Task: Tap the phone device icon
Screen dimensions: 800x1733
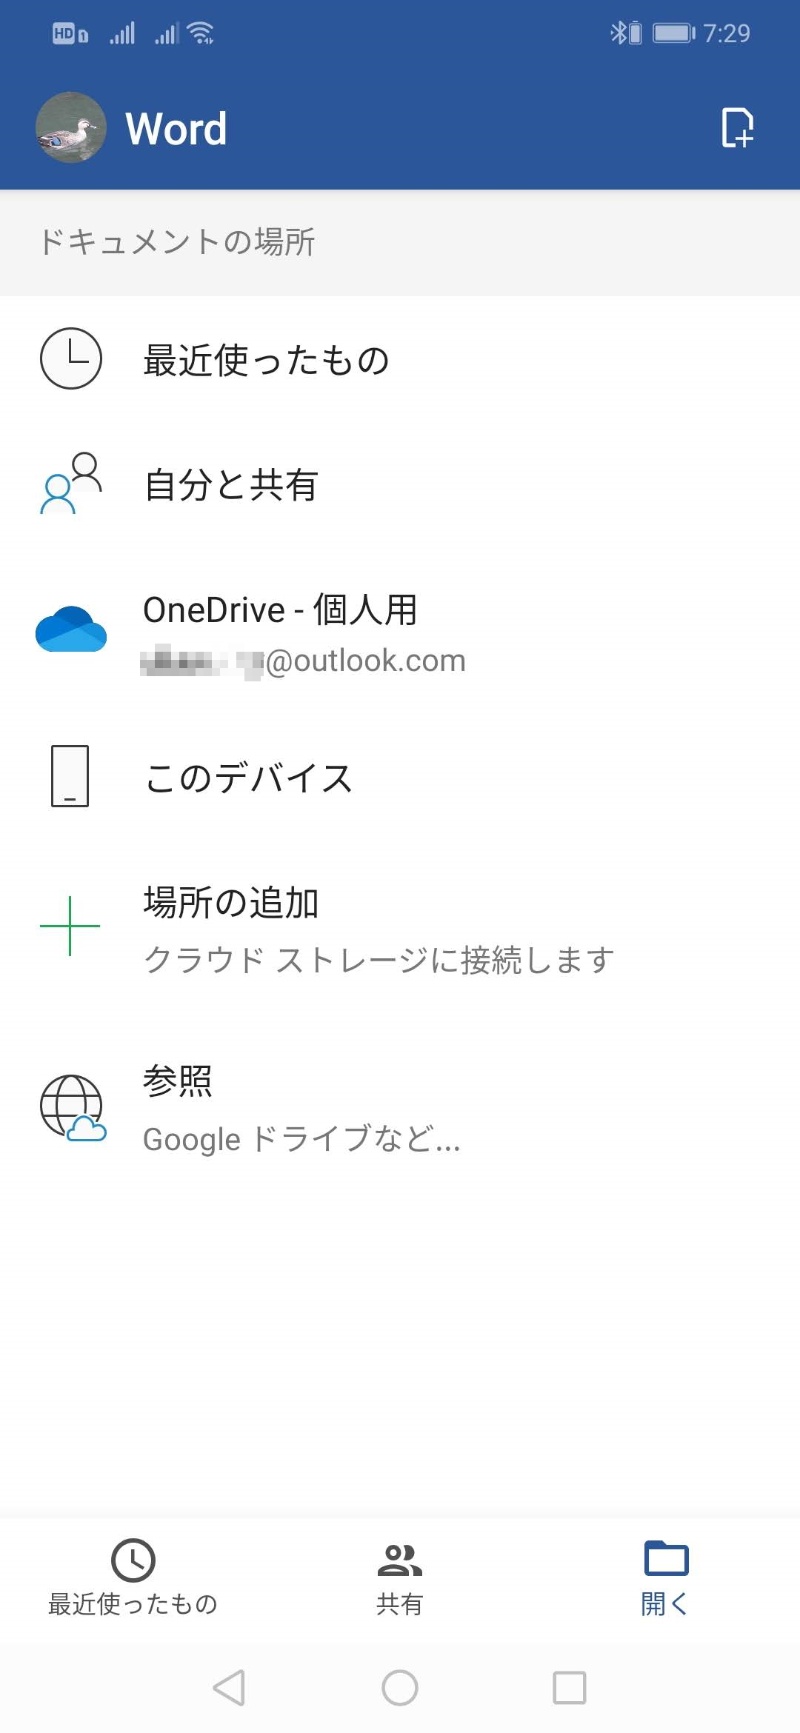Action: (x=70, y=776)
